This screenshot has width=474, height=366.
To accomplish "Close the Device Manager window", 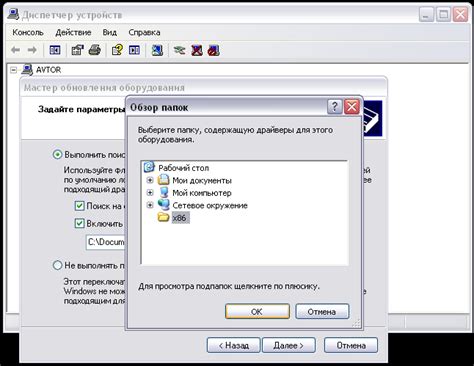I will tap(461, 14).
